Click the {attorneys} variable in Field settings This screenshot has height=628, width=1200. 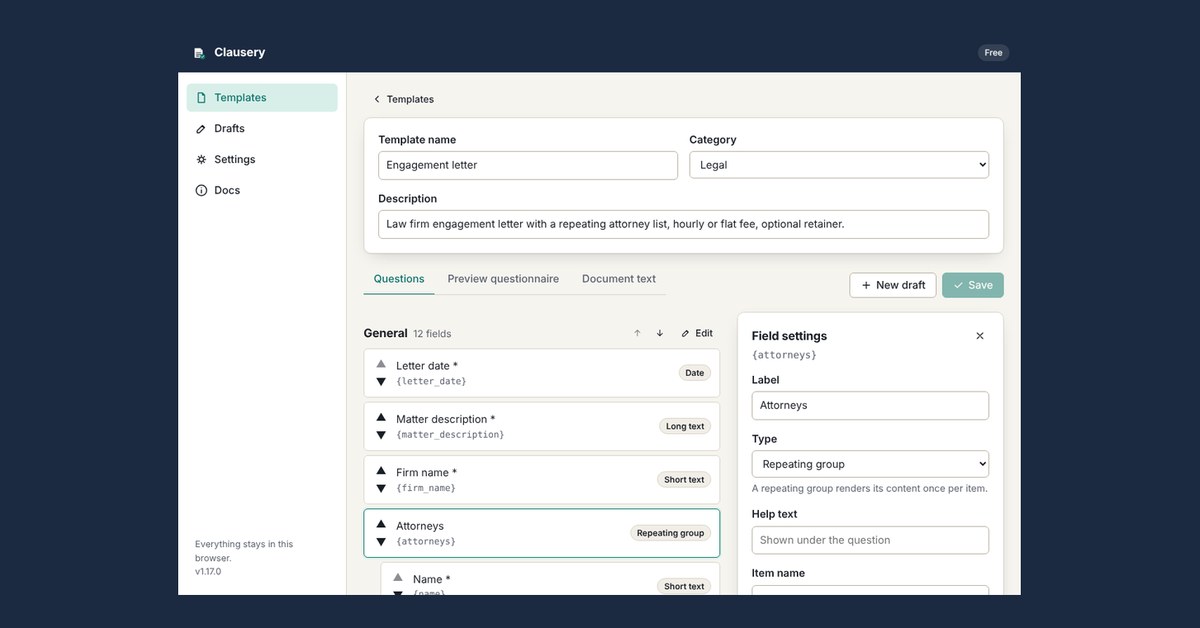point(784,355)
